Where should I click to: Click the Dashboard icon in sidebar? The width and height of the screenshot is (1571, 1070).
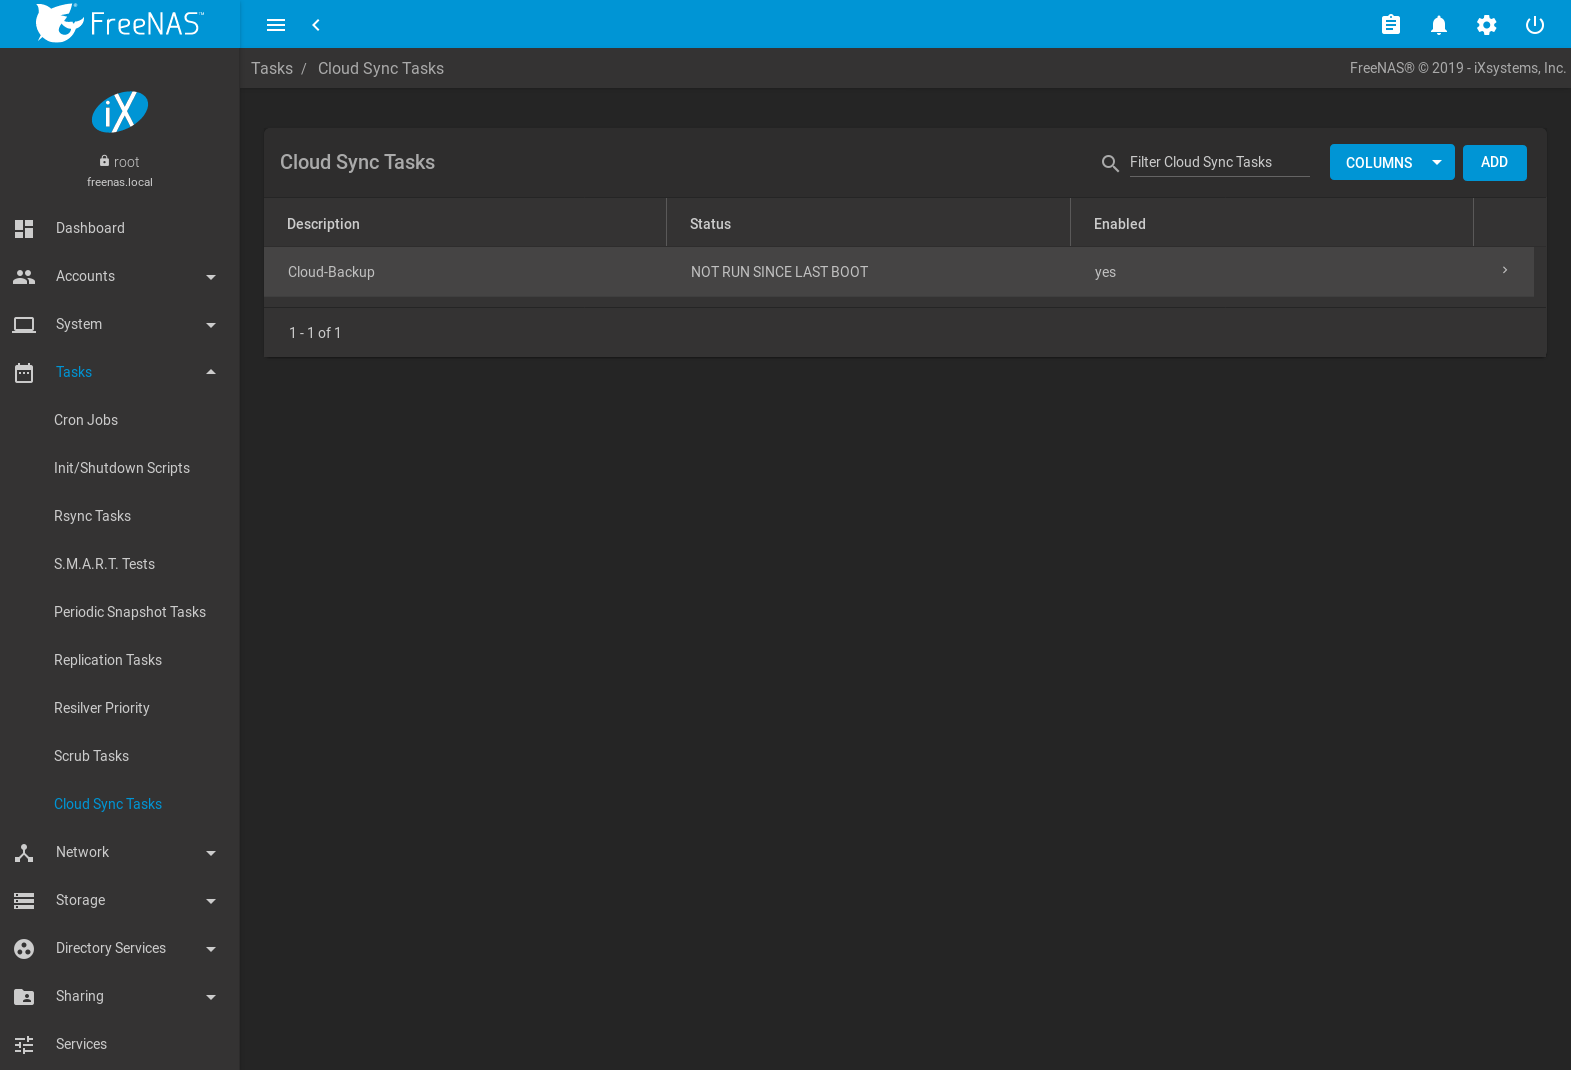click(x=24, y=228)
